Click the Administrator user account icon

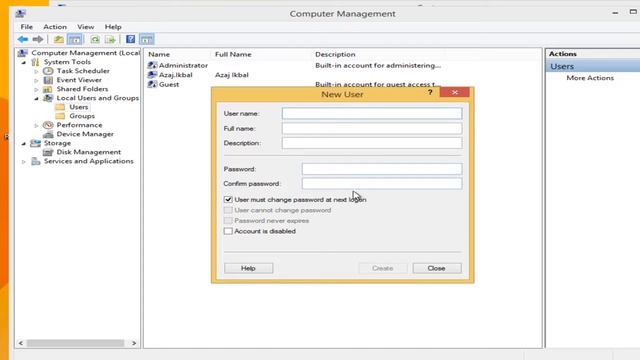[x=152, y=65]
